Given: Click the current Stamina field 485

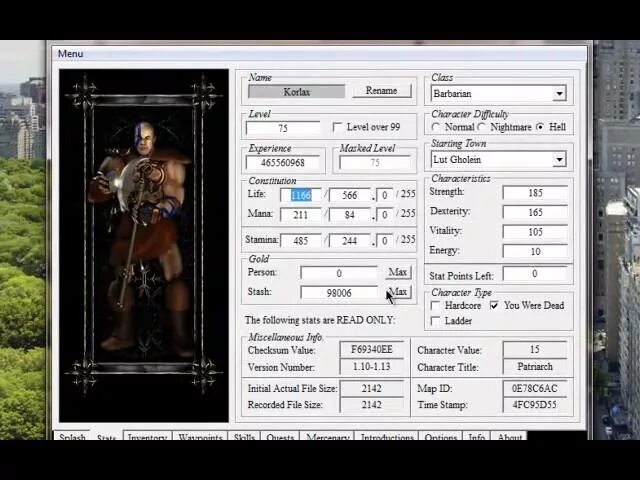Looking at the screenshot, I should click(x=301, y=241).
